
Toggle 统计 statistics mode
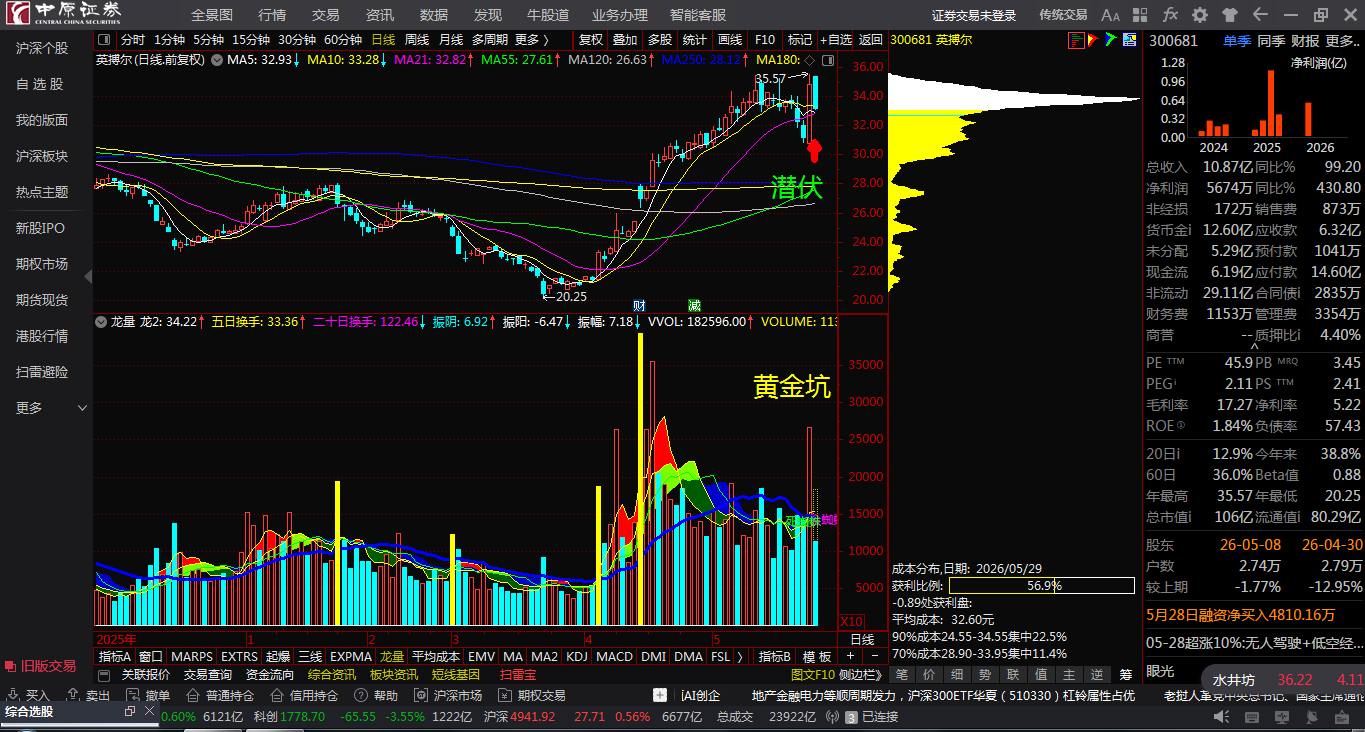pos(695,40)
